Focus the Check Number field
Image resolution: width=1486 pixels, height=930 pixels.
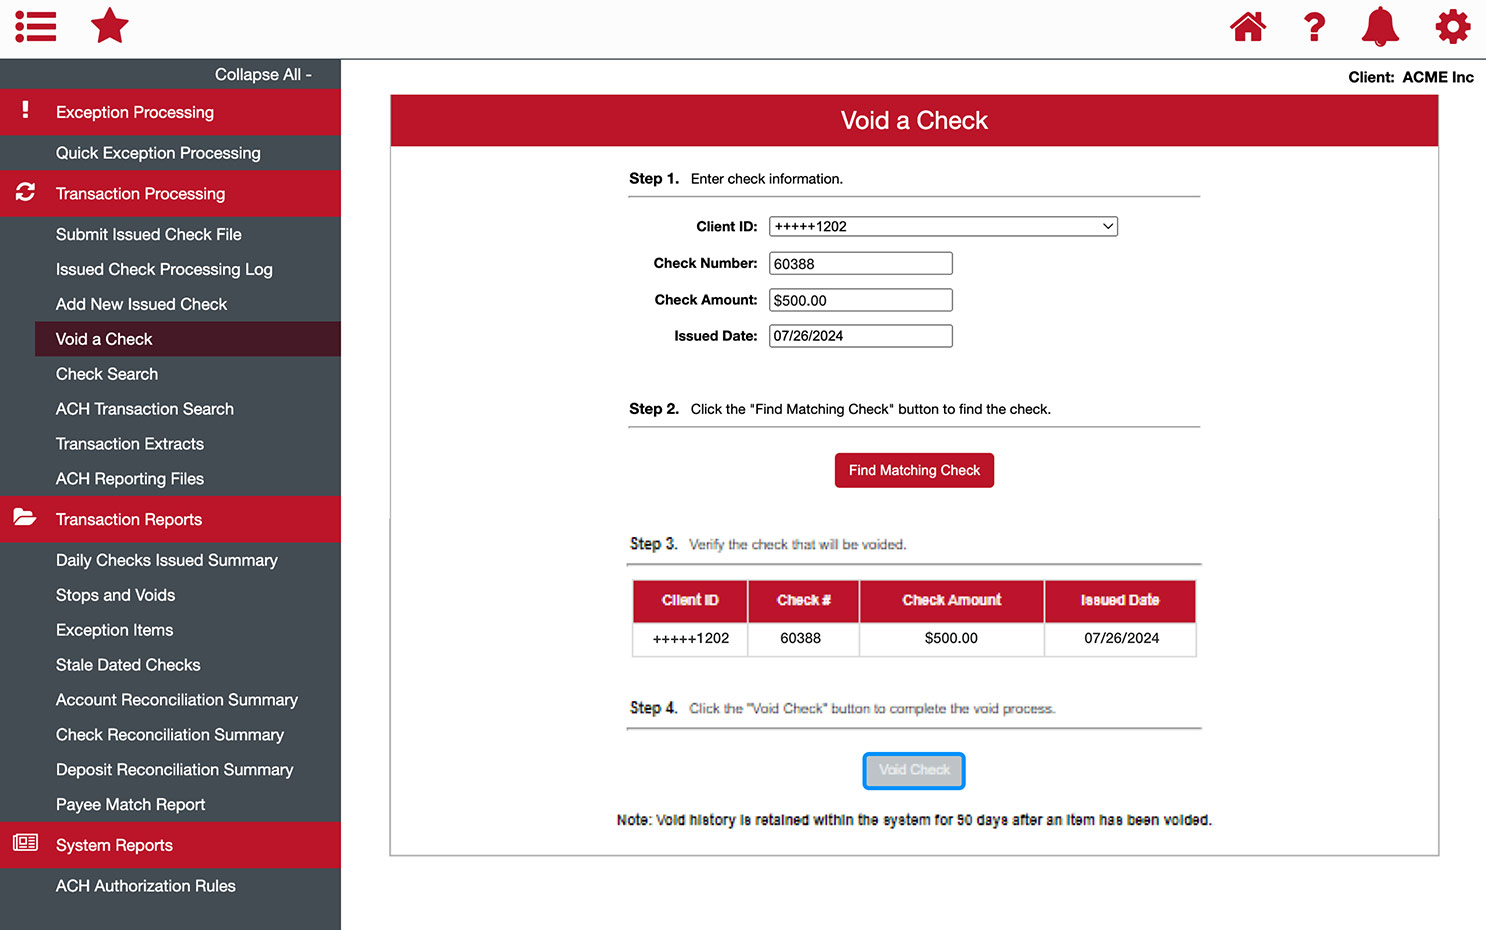pyautogui.click(x=861, y=264)
